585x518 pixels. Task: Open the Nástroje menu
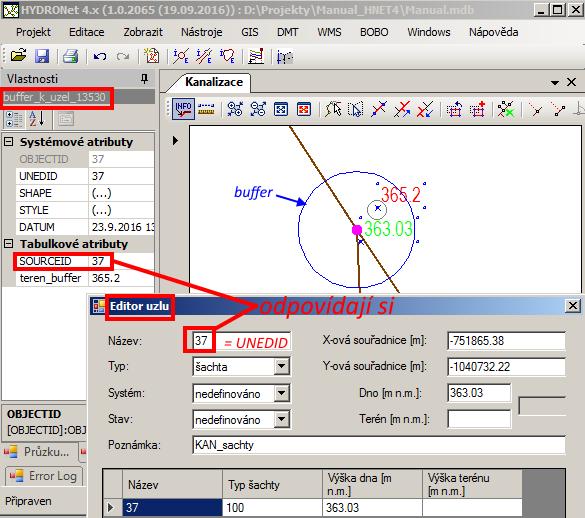201,32
